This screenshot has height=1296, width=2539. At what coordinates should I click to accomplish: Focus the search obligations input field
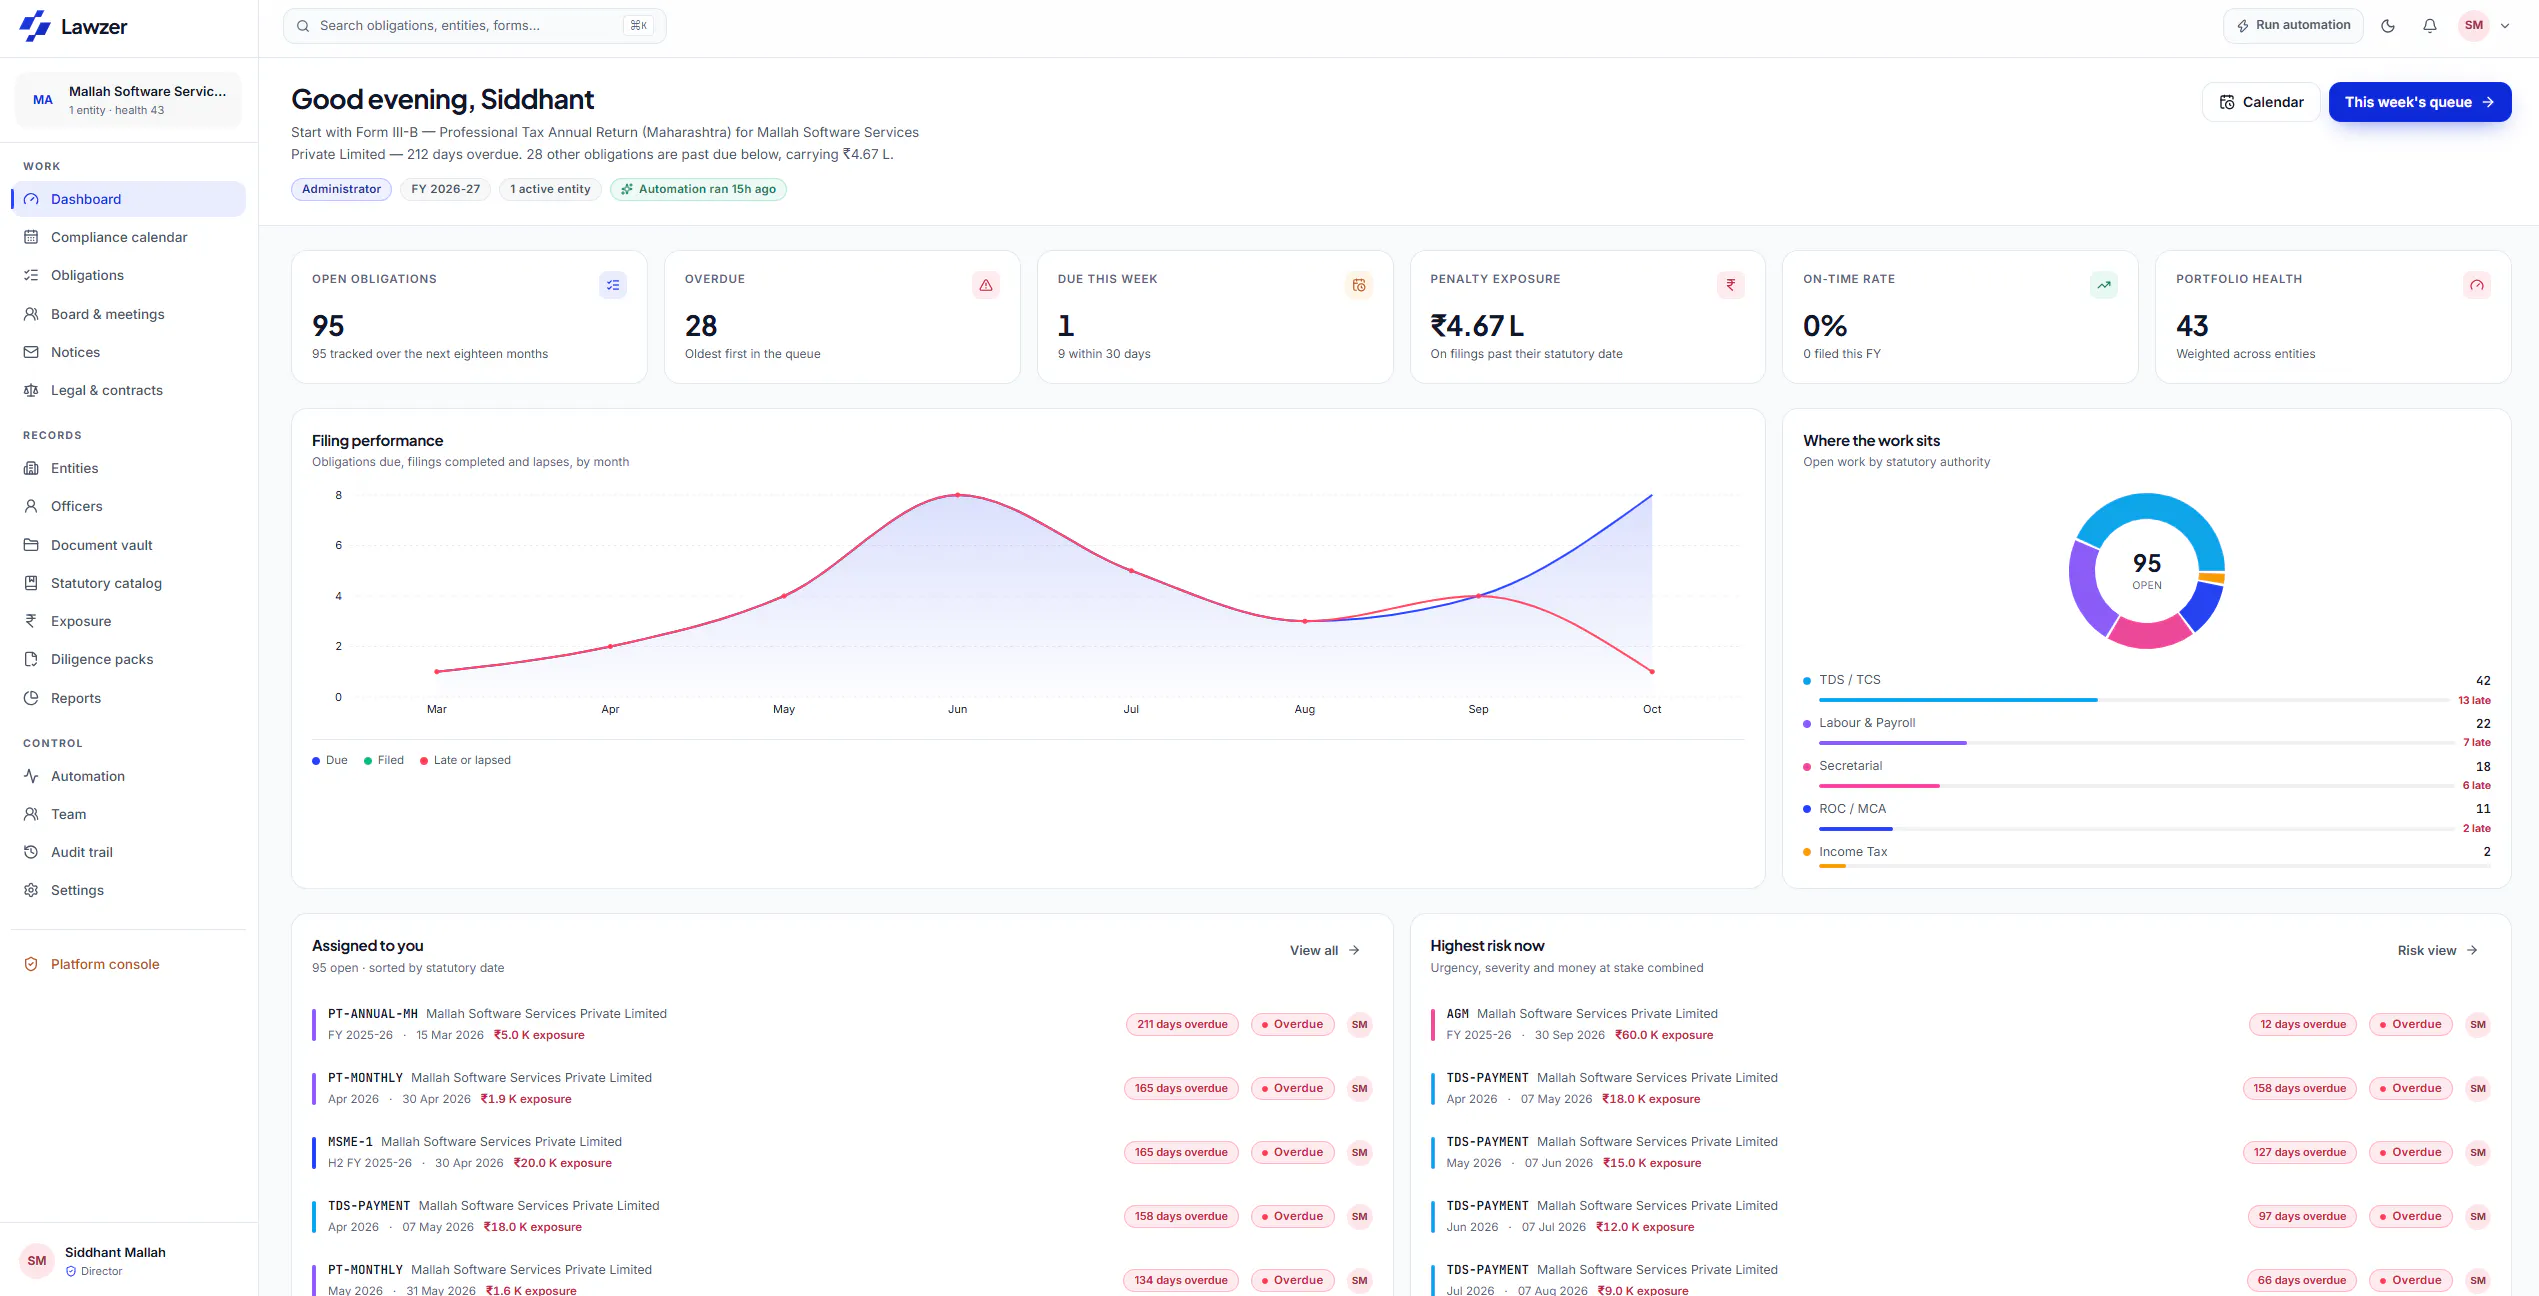click(x=474, y=26)
